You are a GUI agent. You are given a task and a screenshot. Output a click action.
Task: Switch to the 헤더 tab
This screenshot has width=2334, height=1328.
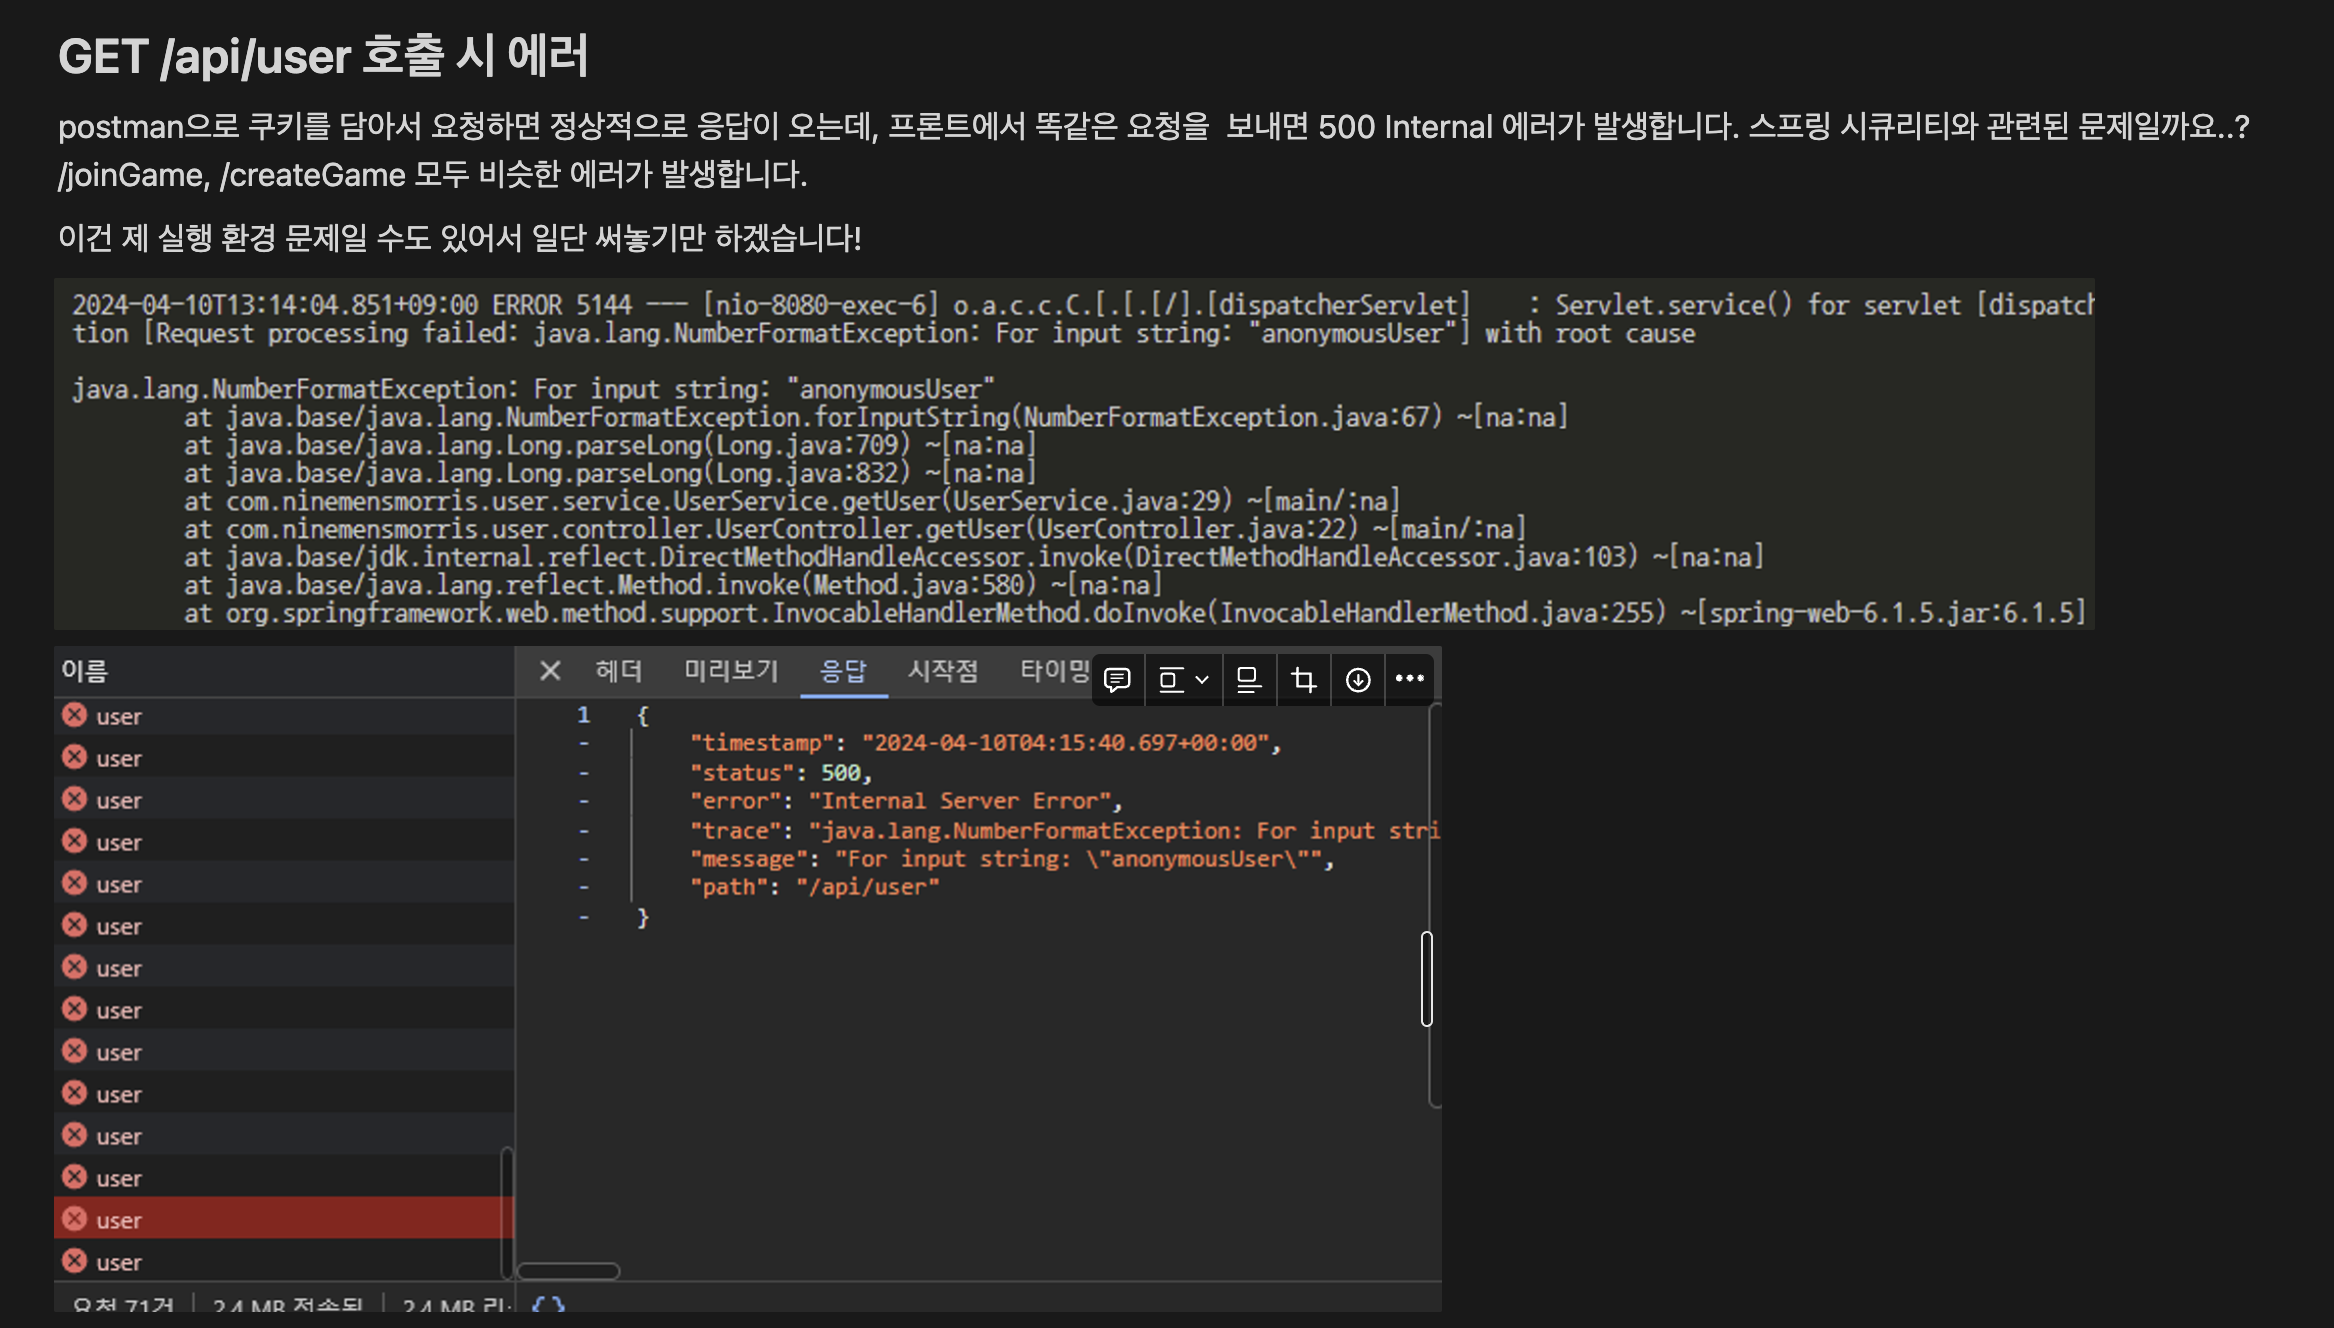click(x=618, y=671)
